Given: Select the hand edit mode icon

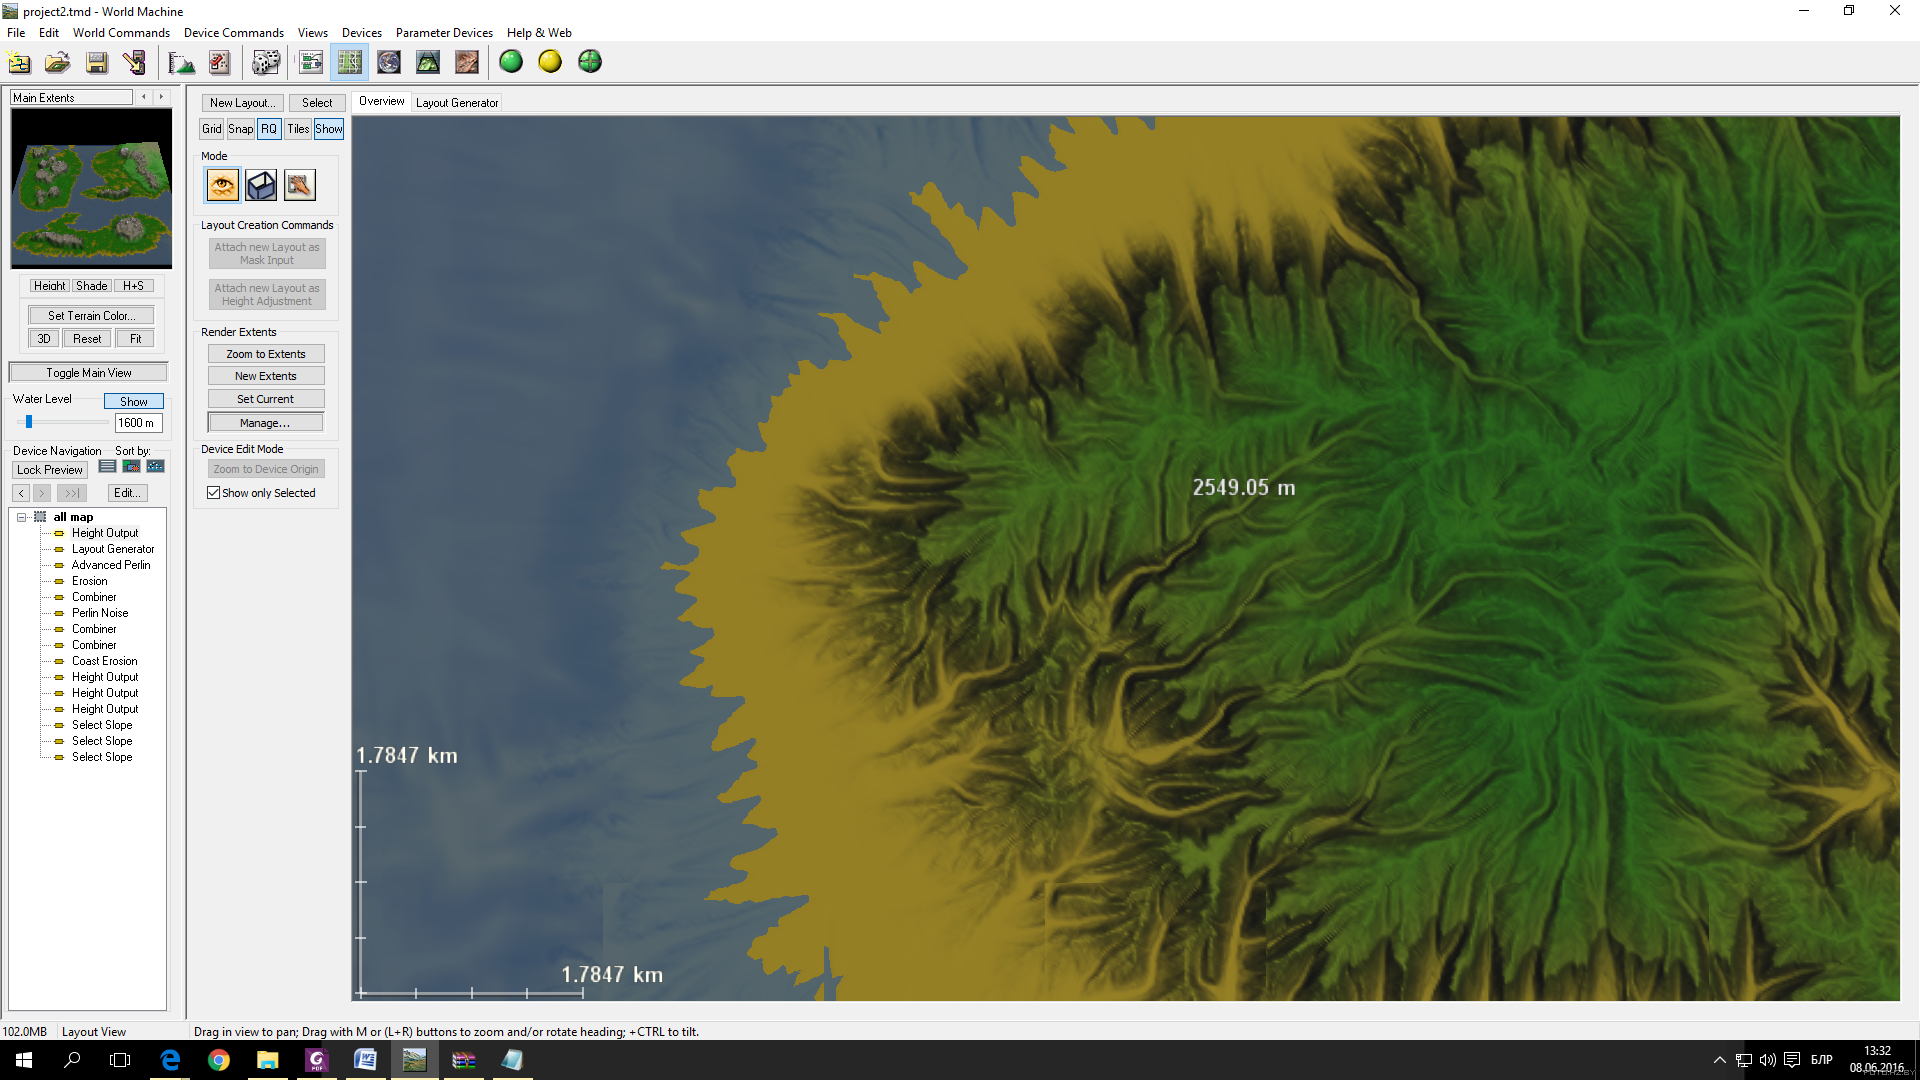Looking at the screenshot, I should coord(300,185).
